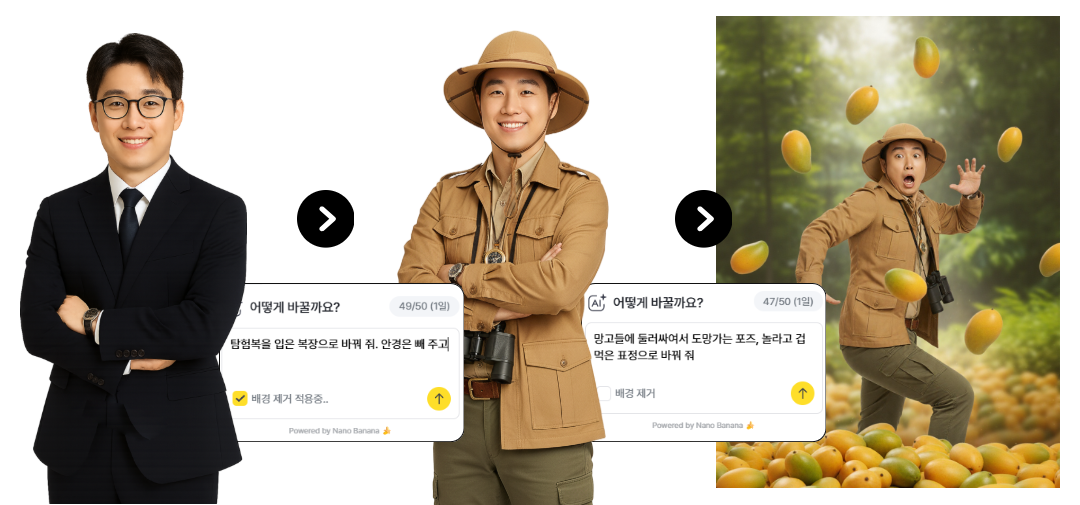The height and width of the screenshot is (505, 1080).
Task: Click the prompt field containing 탐험복을 입은 복장으로
Action: click(x=341, y=343)
